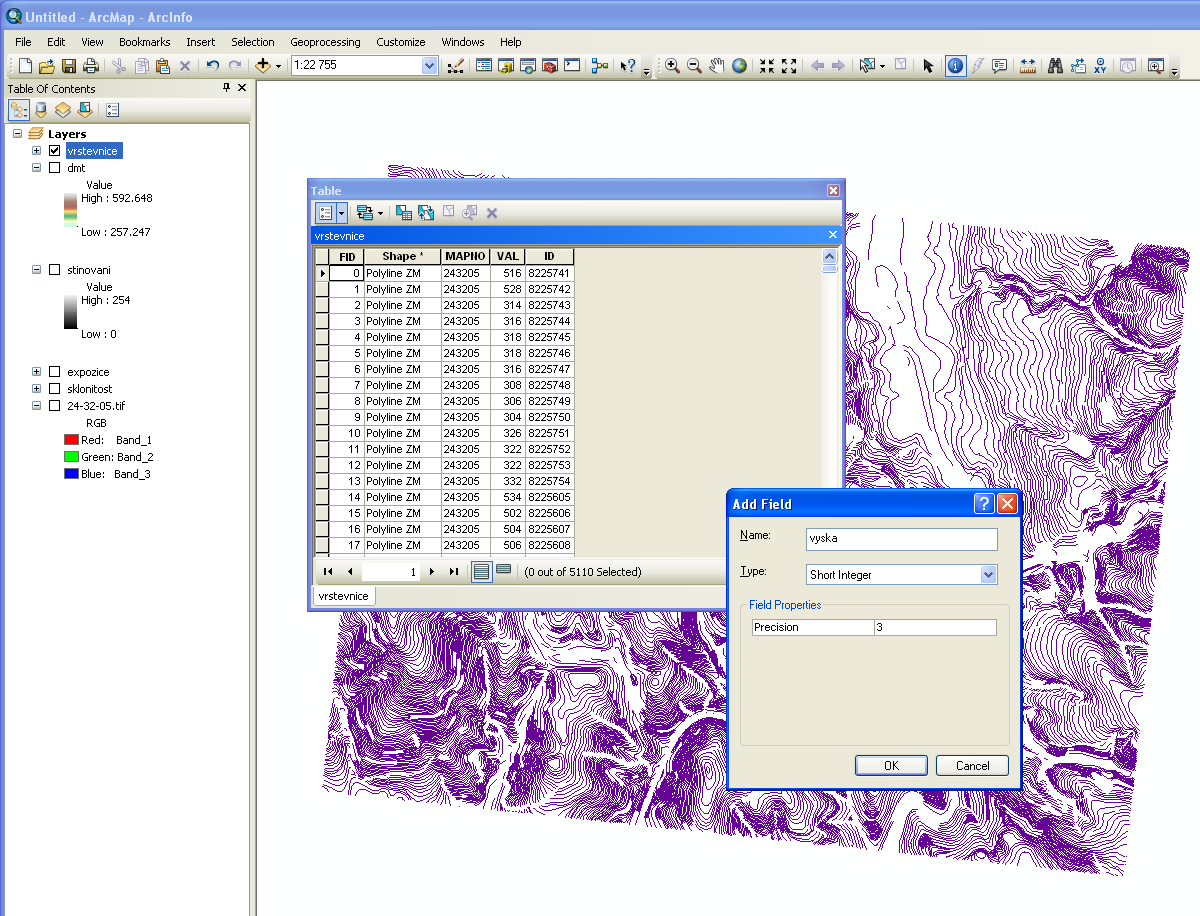Select the Measure ruler tool

(1028, 66)
